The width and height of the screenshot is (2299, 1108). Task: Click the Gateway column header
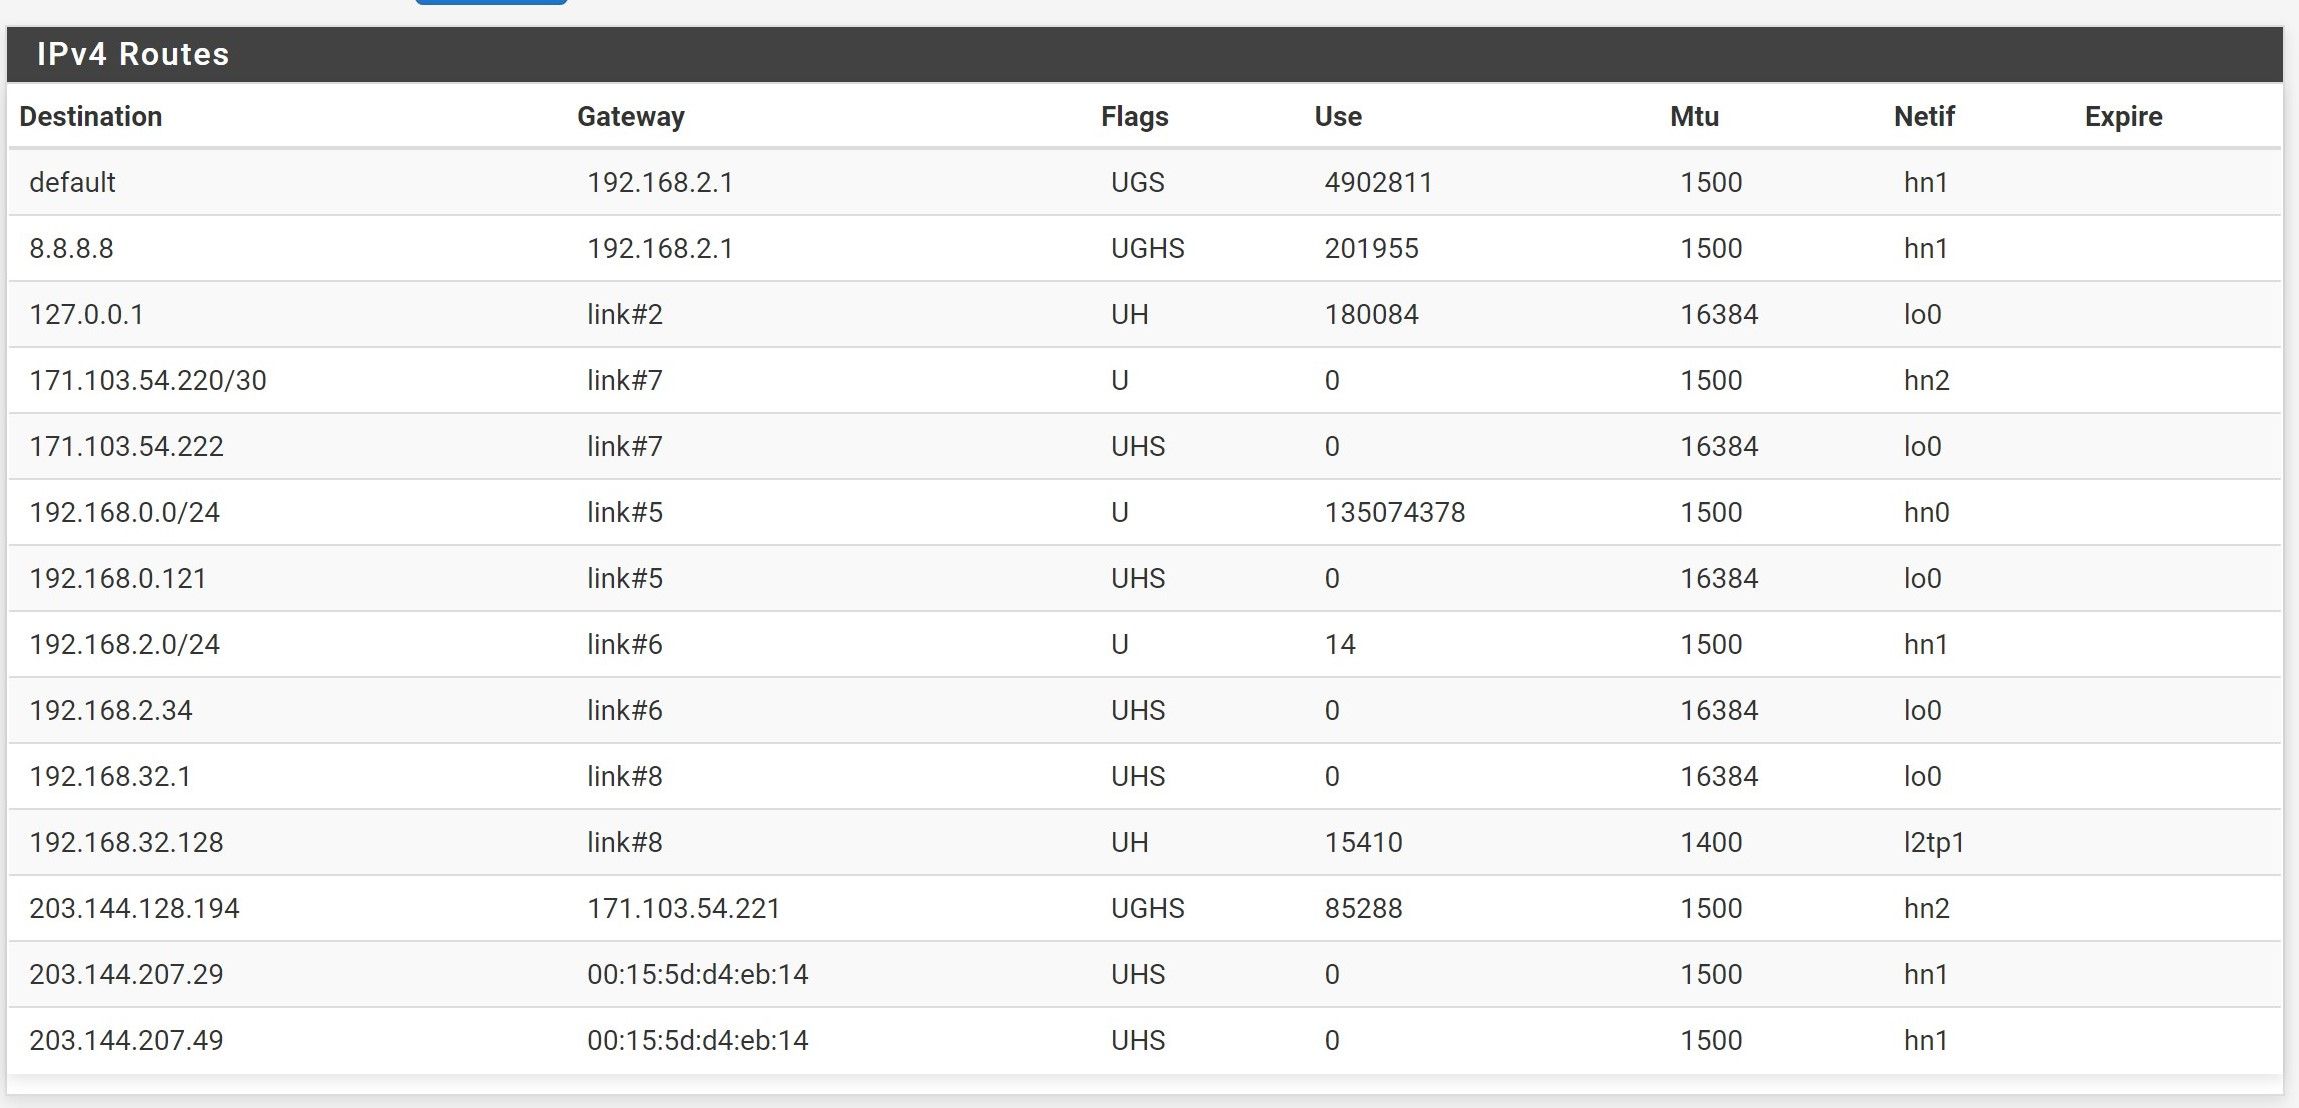tap(630, 117)
